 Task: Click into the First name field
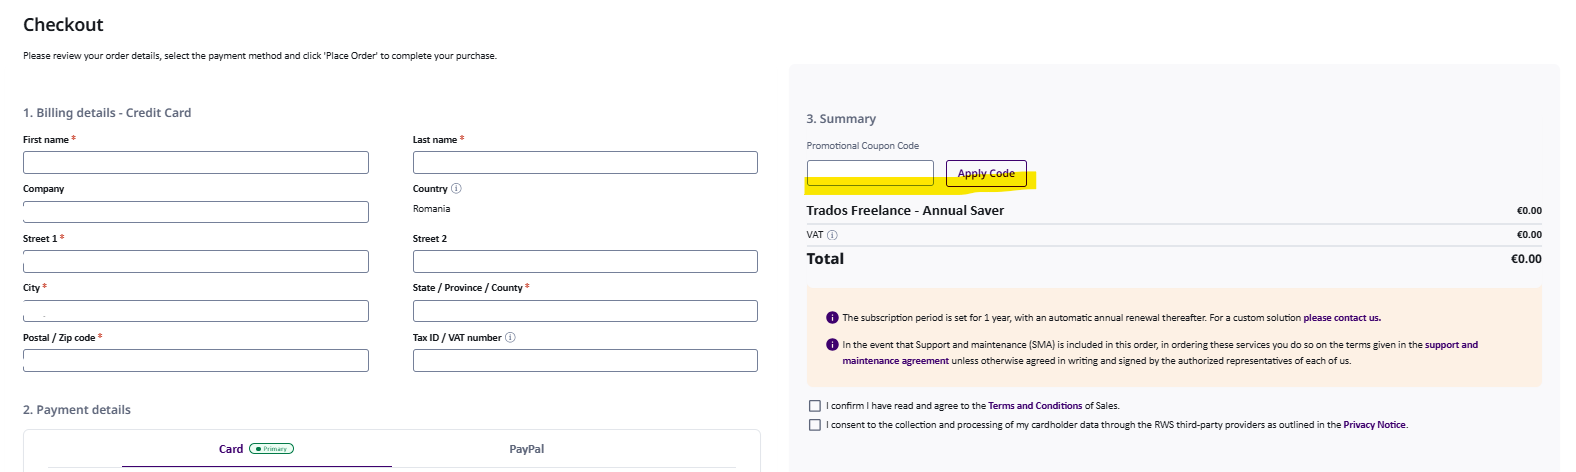(x=196, y=163)
